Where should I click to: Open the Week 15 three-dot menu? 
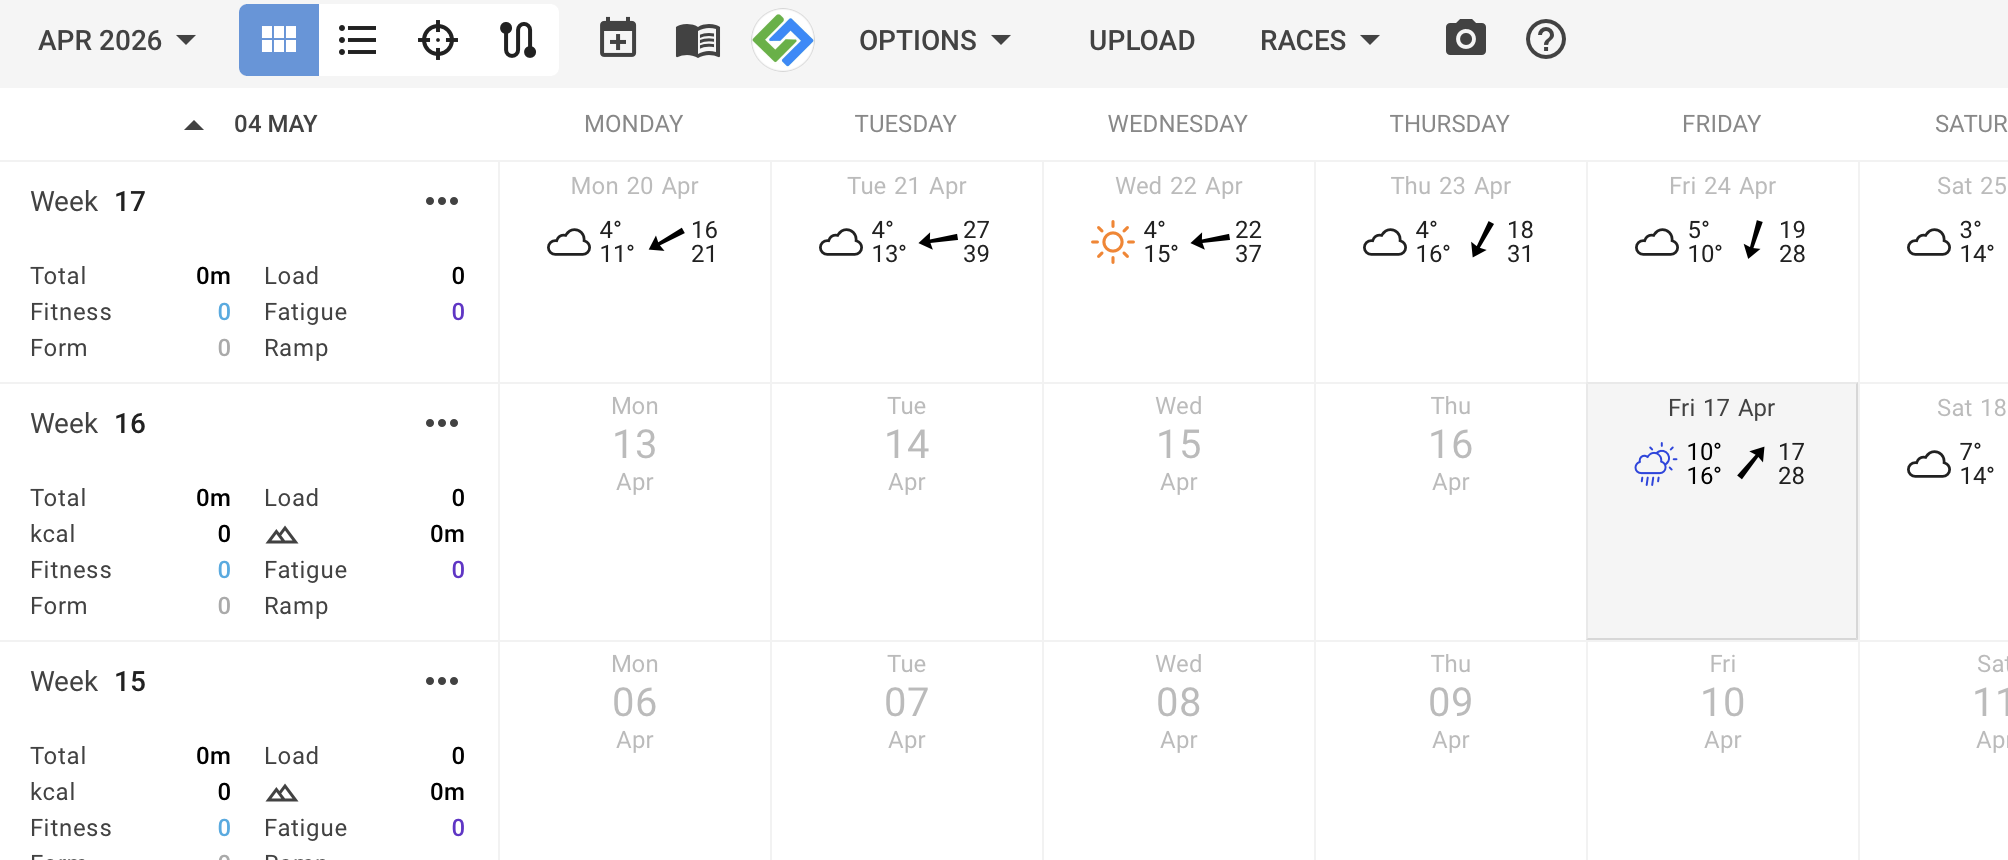click(x=441, y=681)
